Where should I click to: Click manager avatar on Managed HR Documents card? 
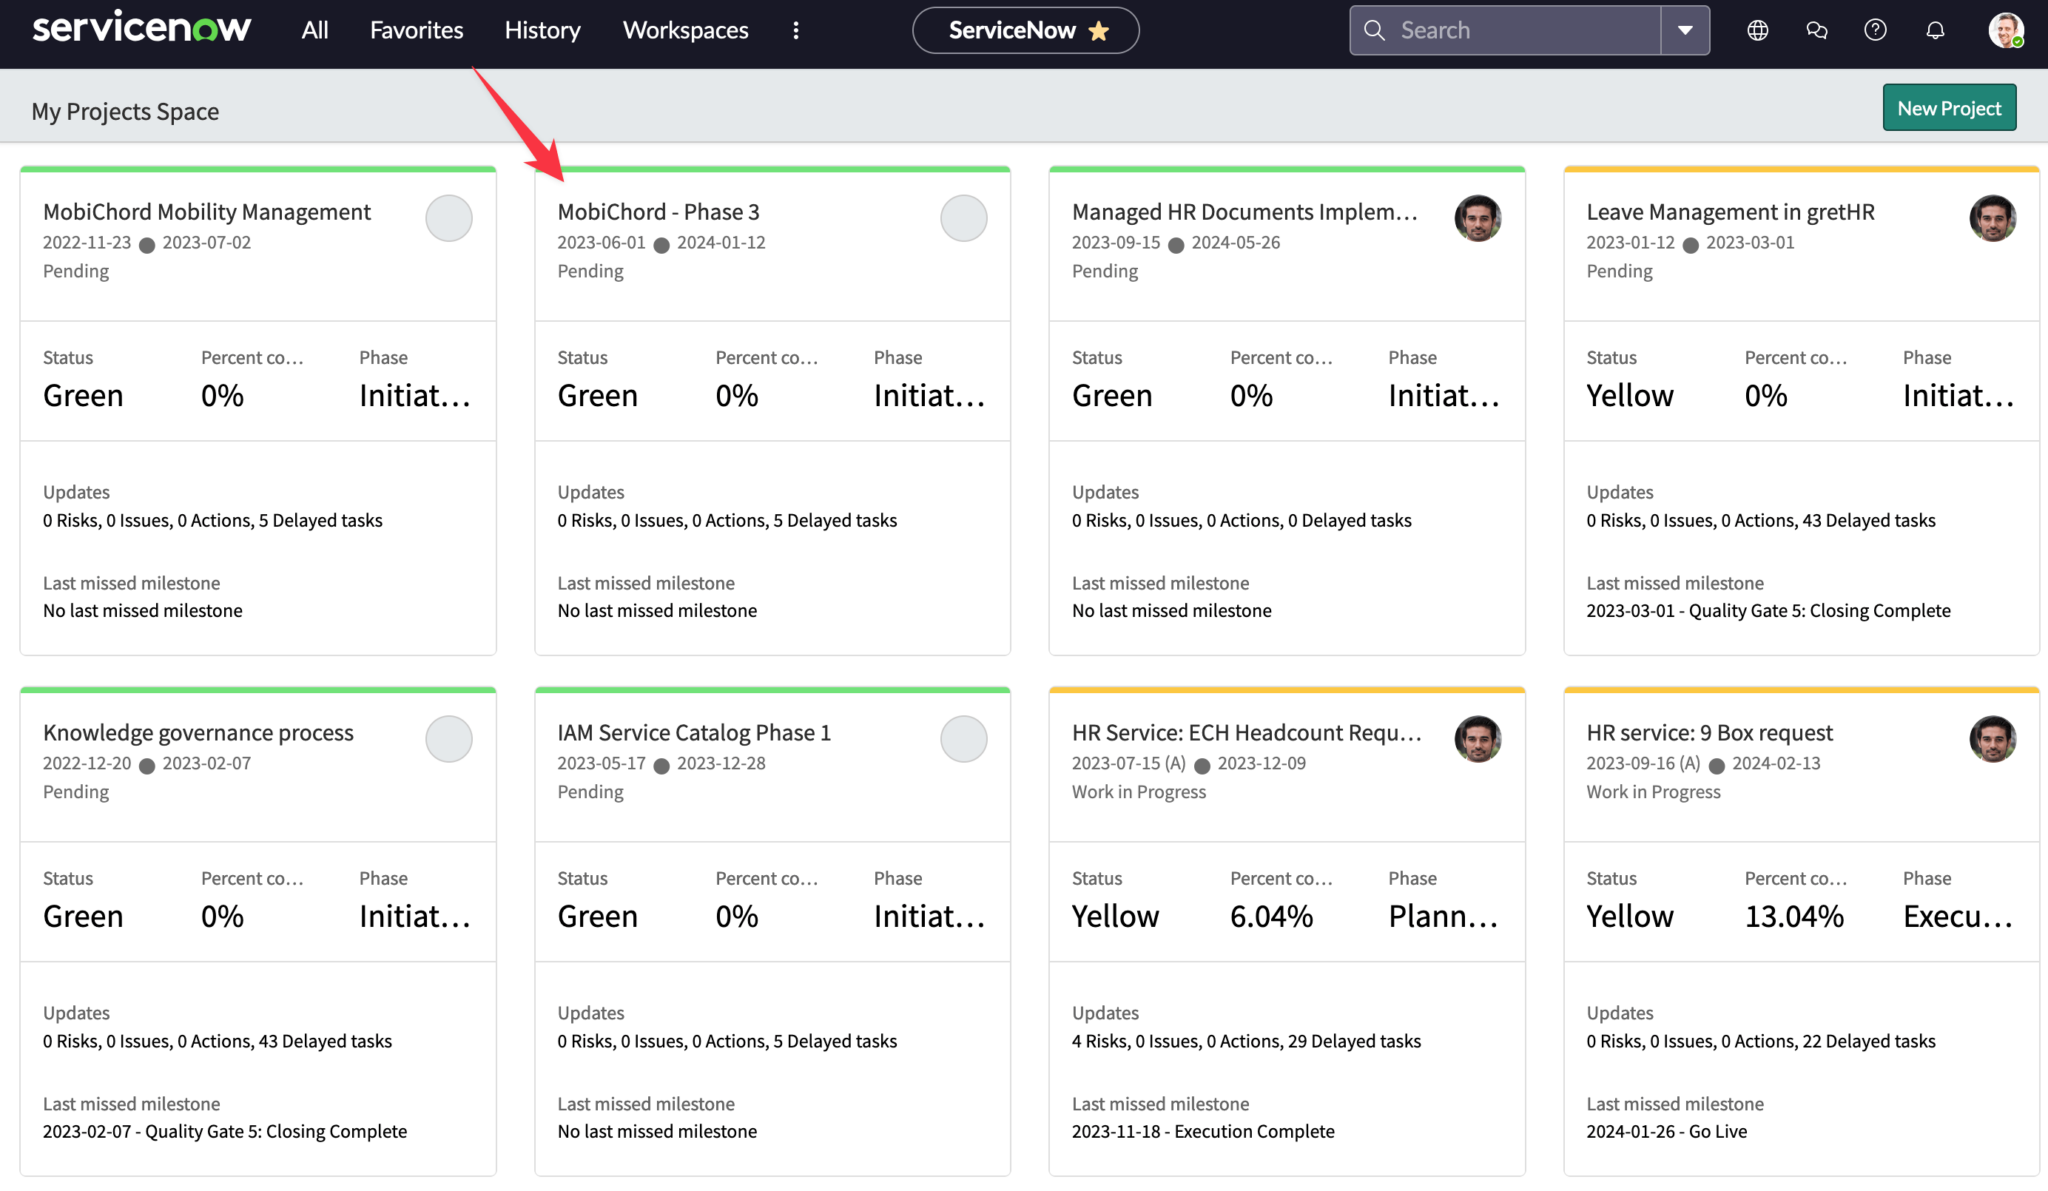[x=1478, y=218]
